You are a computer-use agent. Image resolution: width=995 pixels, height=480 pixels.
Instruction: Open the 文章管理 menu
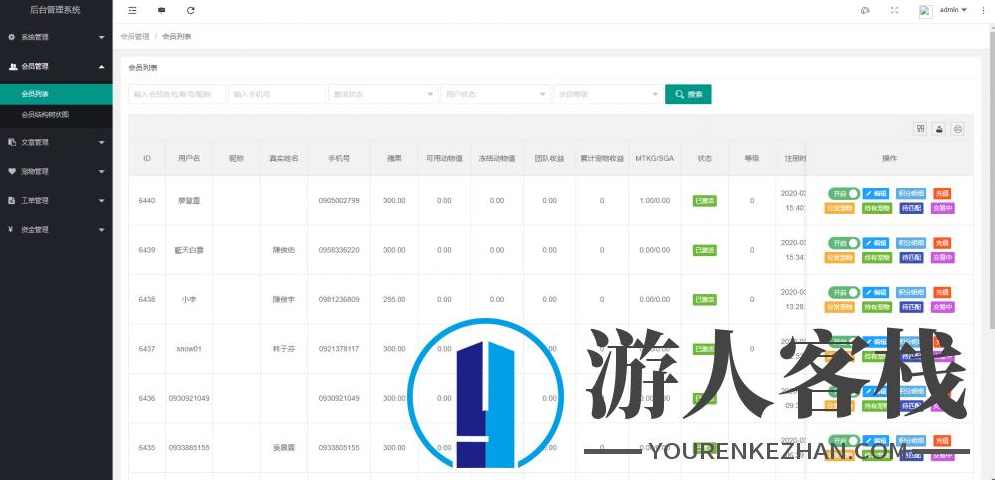pyautogui.click(x=56, y=142)
